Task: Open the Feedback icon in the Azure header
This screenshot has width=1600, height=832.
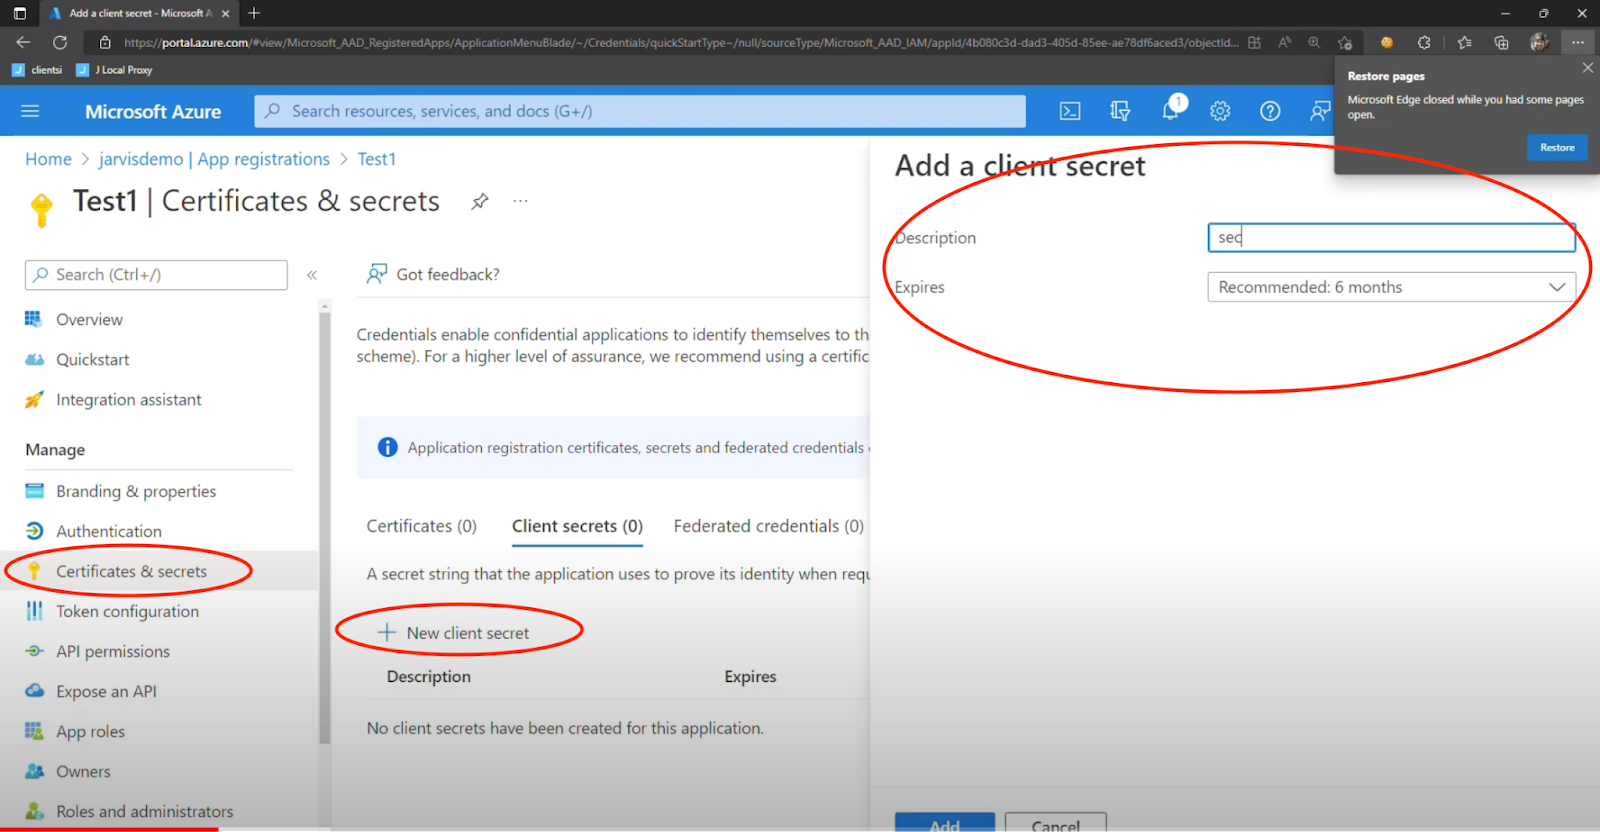Action: 1320,111
